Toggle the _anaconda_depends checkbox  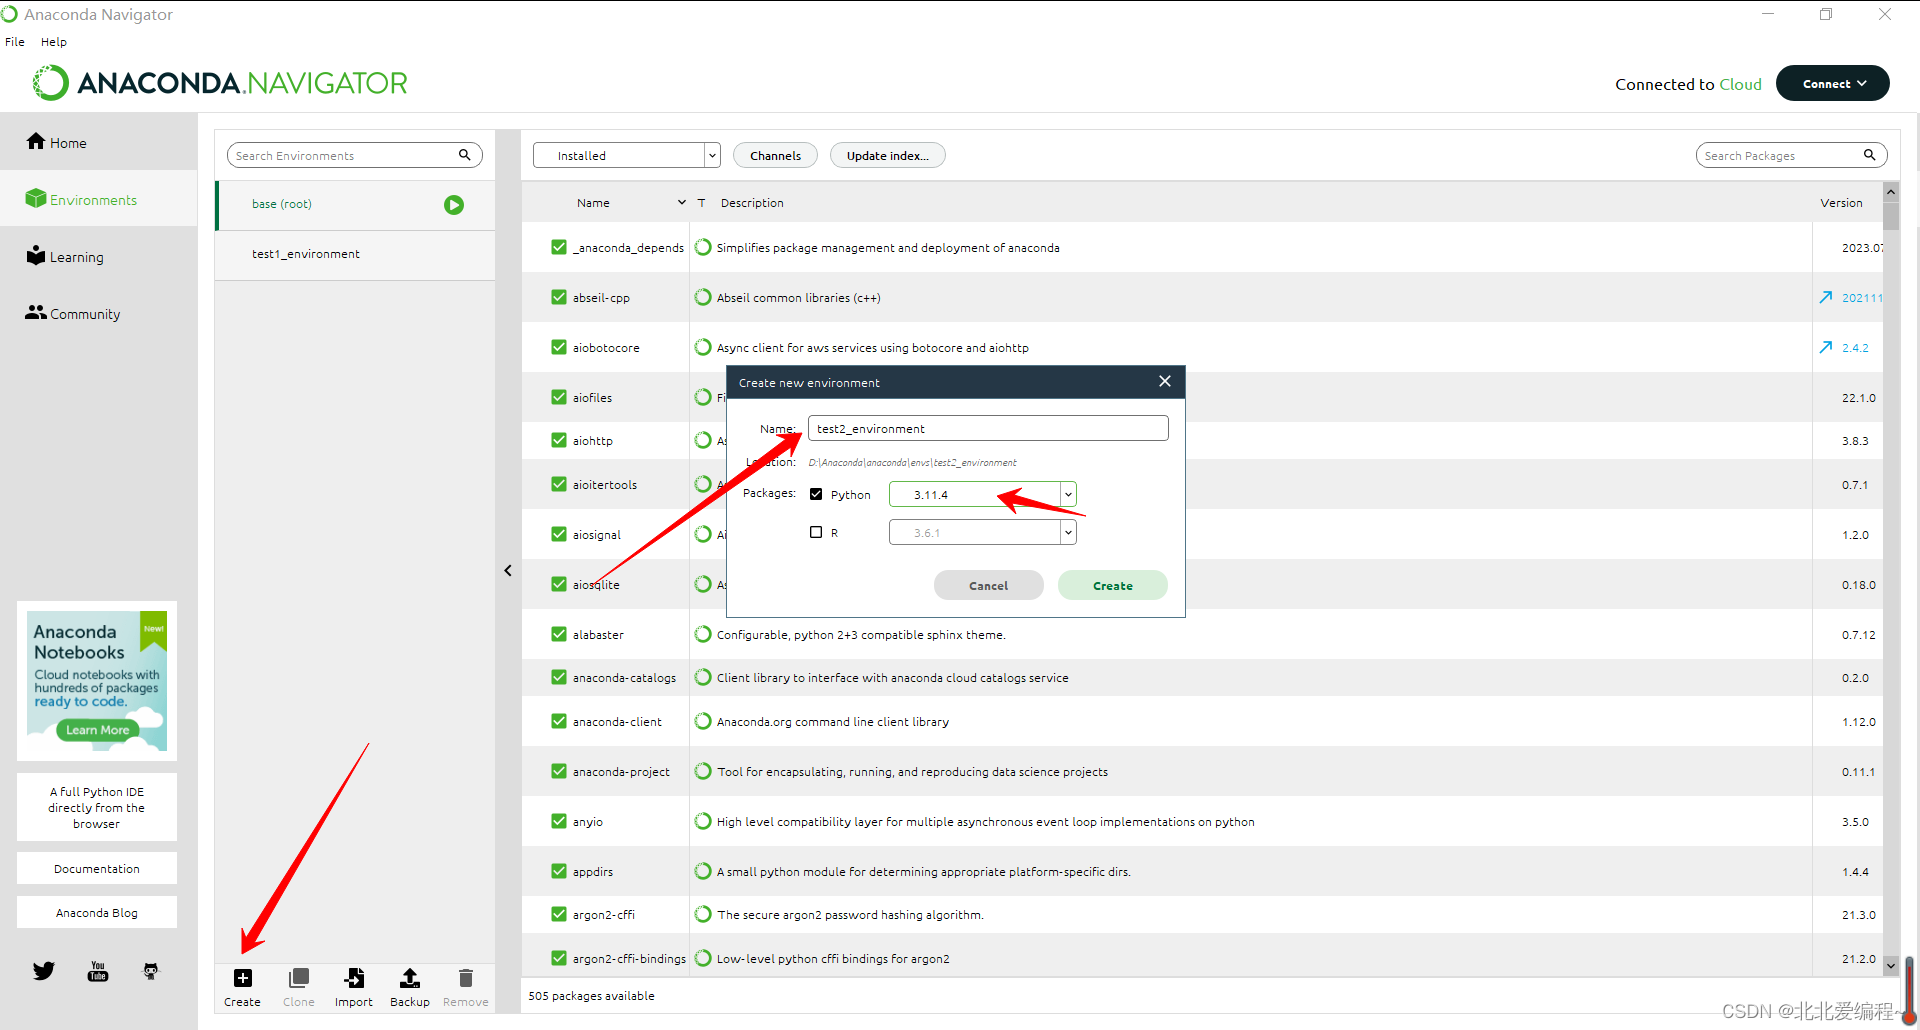click(x=559, y=247)
